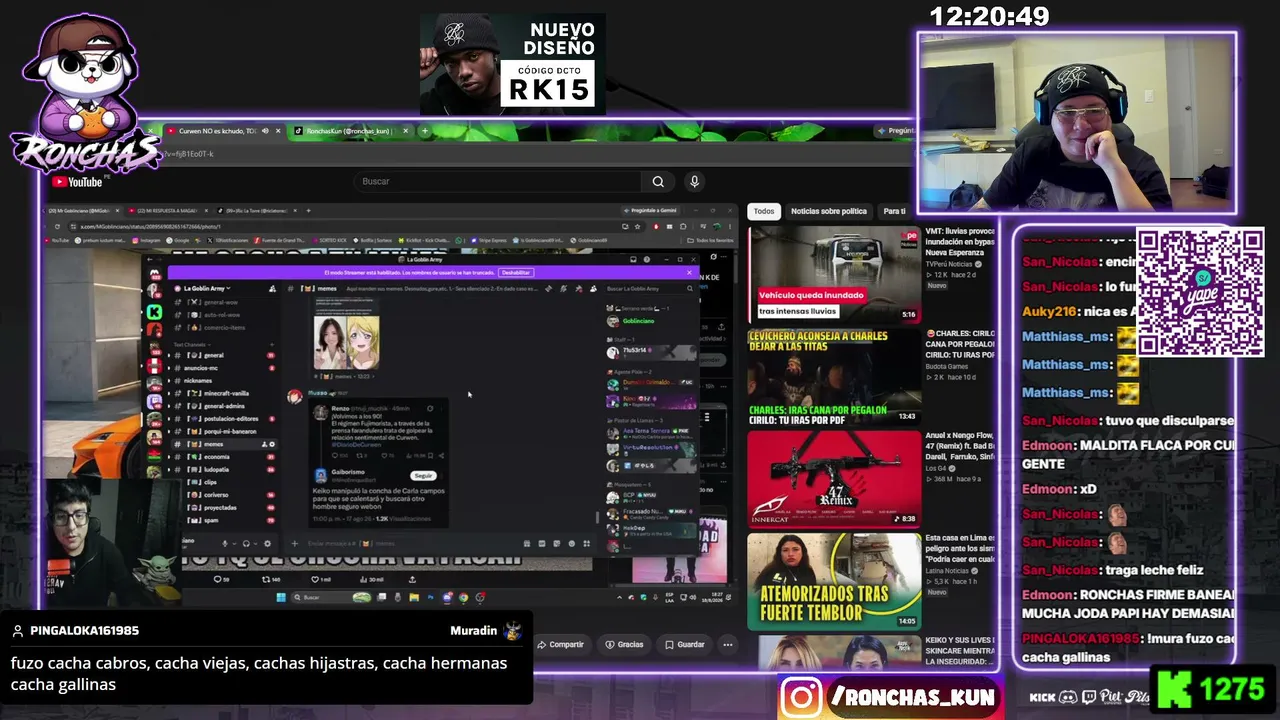Switch to the RonchasKun TikTok browser tab
1280x720 pixels.
[349, 131]
